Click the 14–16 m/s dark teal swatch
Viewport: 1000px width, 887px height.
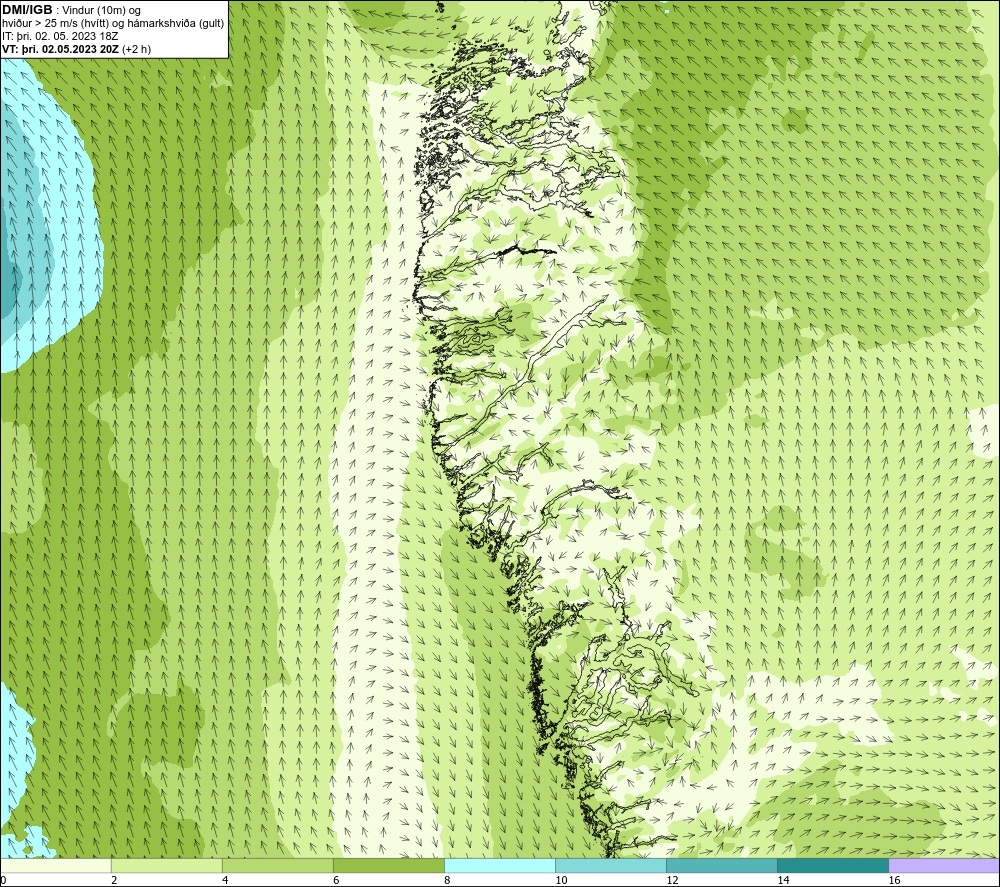pyautogui.click(x=833, y=866)
